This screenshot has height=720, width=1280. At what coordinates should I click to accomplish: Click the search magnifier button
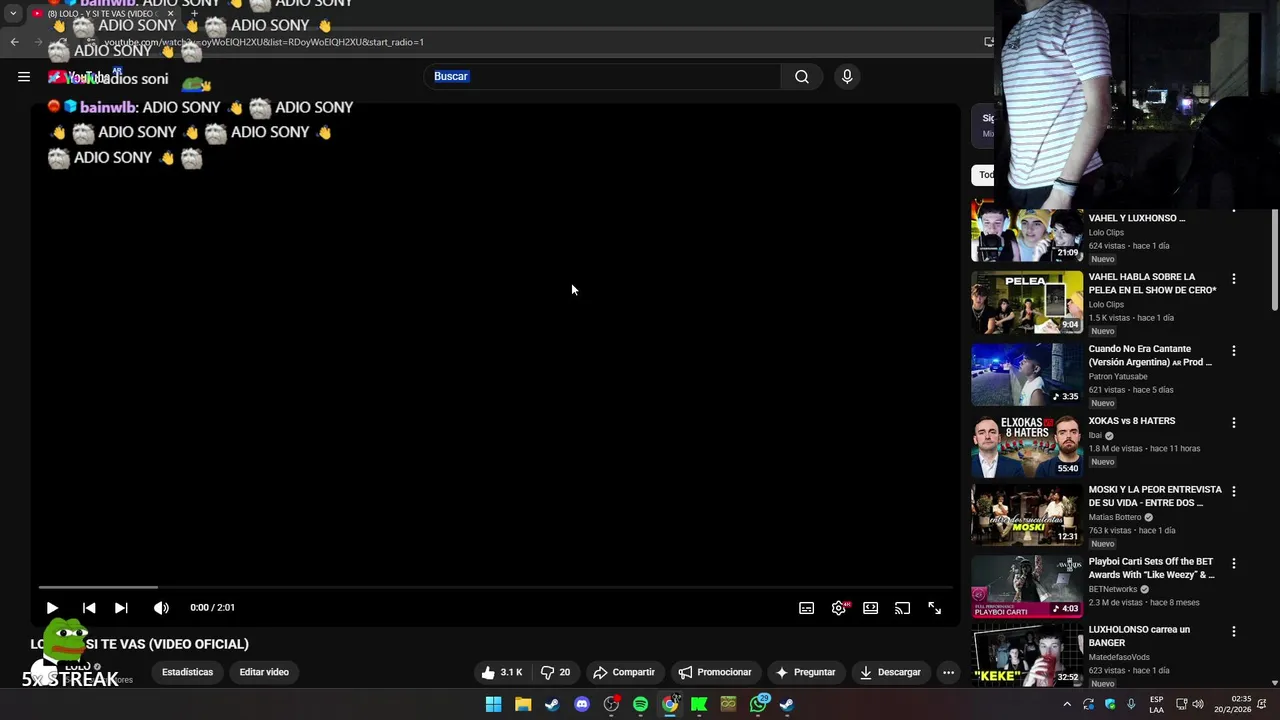pos(802,77)
